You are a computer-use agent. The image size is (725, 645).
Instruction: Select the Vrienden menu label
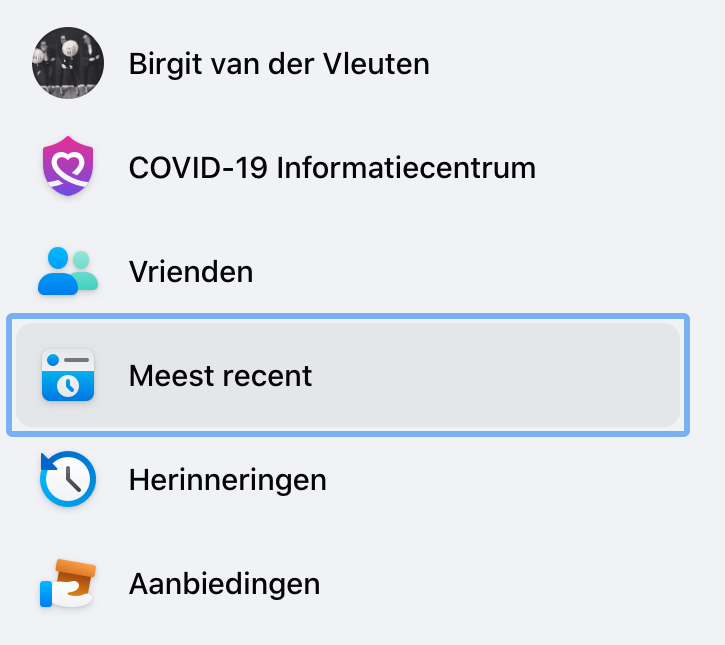point(191,271)
